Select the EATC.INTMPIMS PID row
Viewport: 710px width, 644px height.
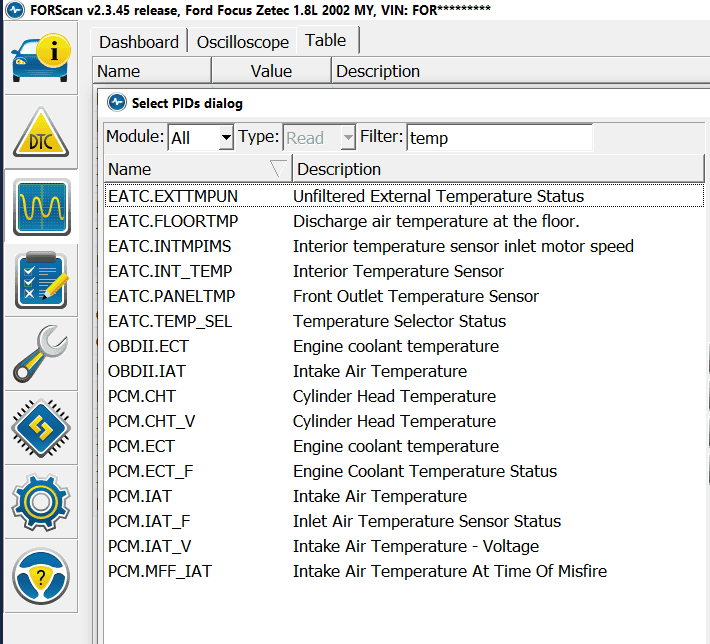pos(404,246)
